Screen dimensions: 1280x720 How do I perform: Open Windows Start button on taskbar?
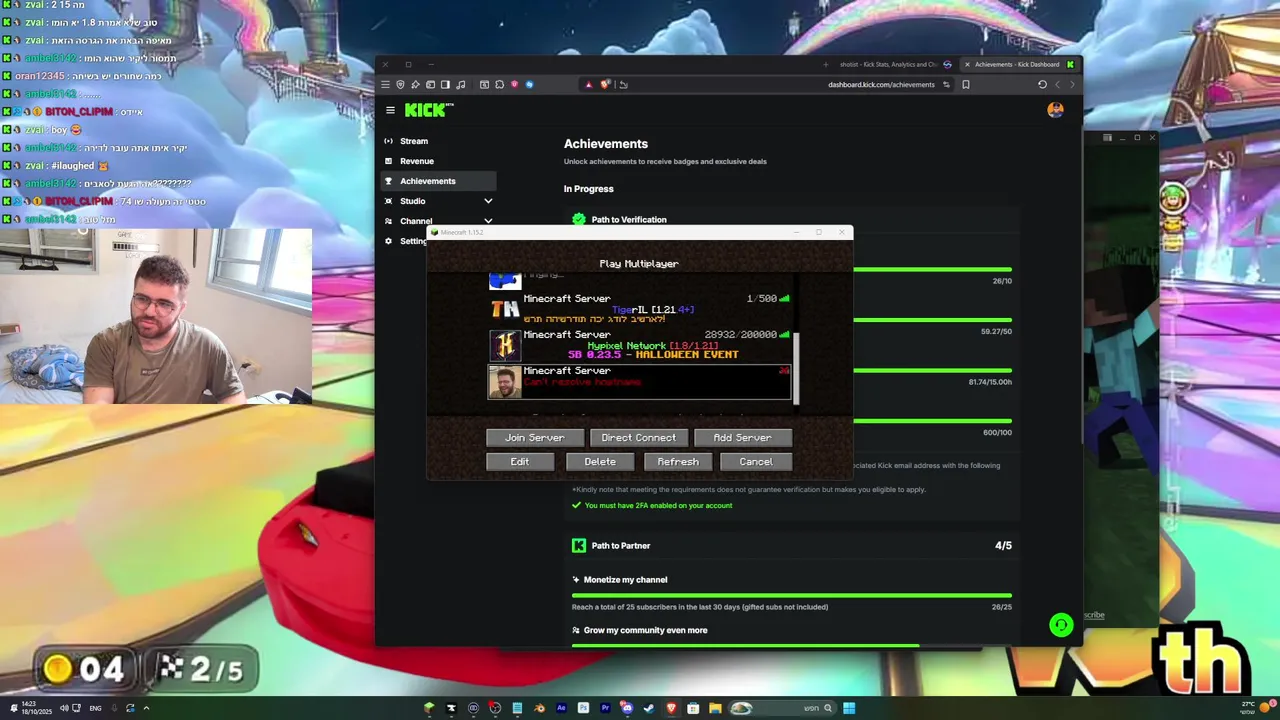pos(849,708)
